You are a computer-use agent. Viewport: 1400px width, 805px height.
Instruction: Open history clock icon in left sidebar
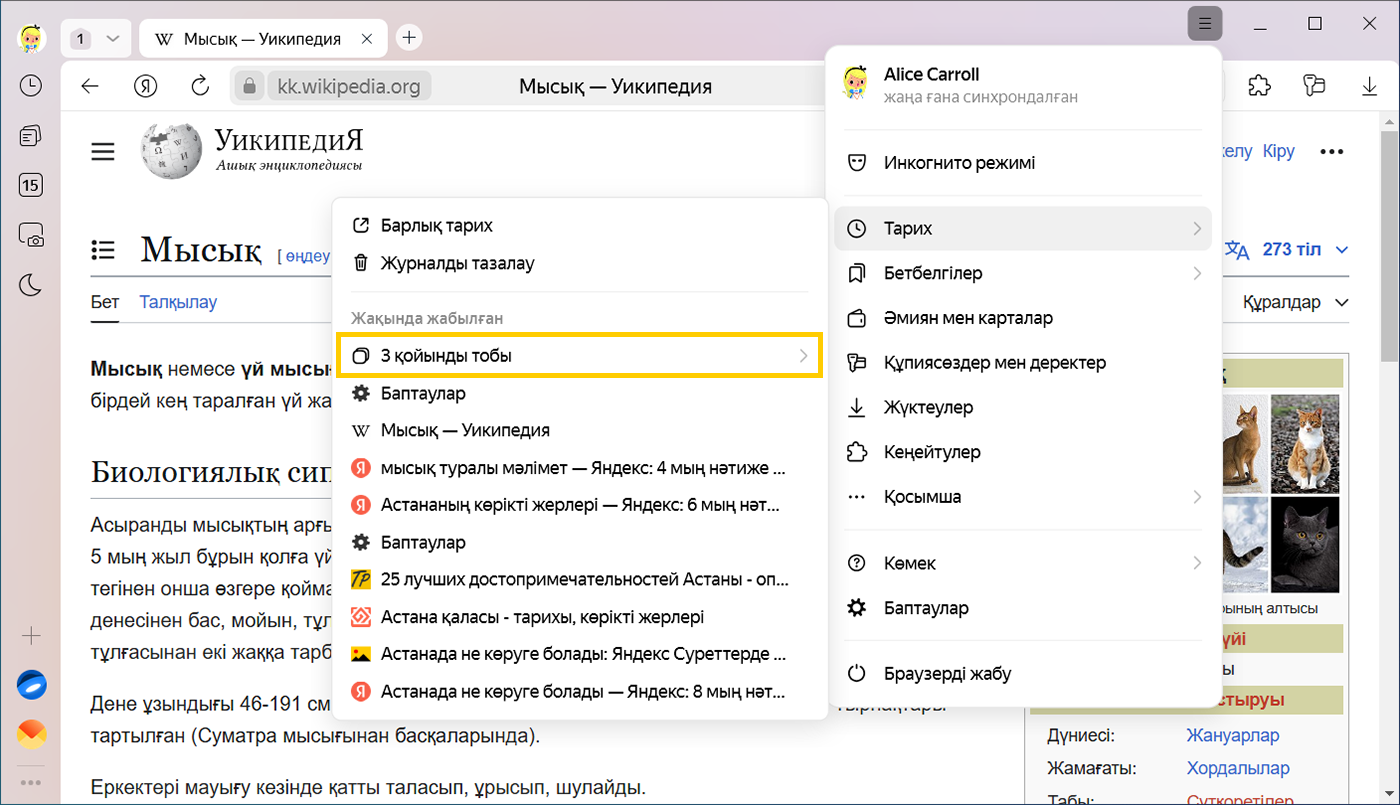pos(31,86)
